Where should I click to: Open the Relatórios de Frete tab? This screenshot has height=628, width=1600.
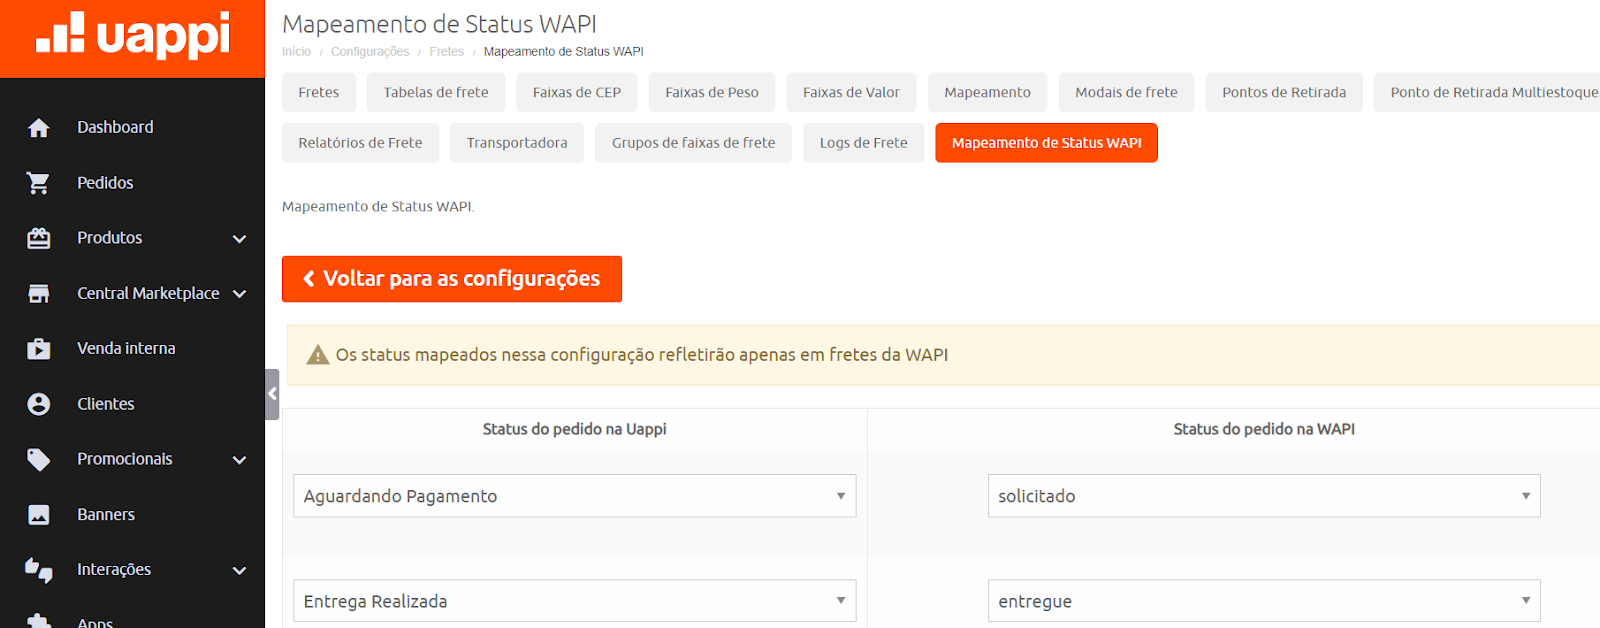point(360,143)
